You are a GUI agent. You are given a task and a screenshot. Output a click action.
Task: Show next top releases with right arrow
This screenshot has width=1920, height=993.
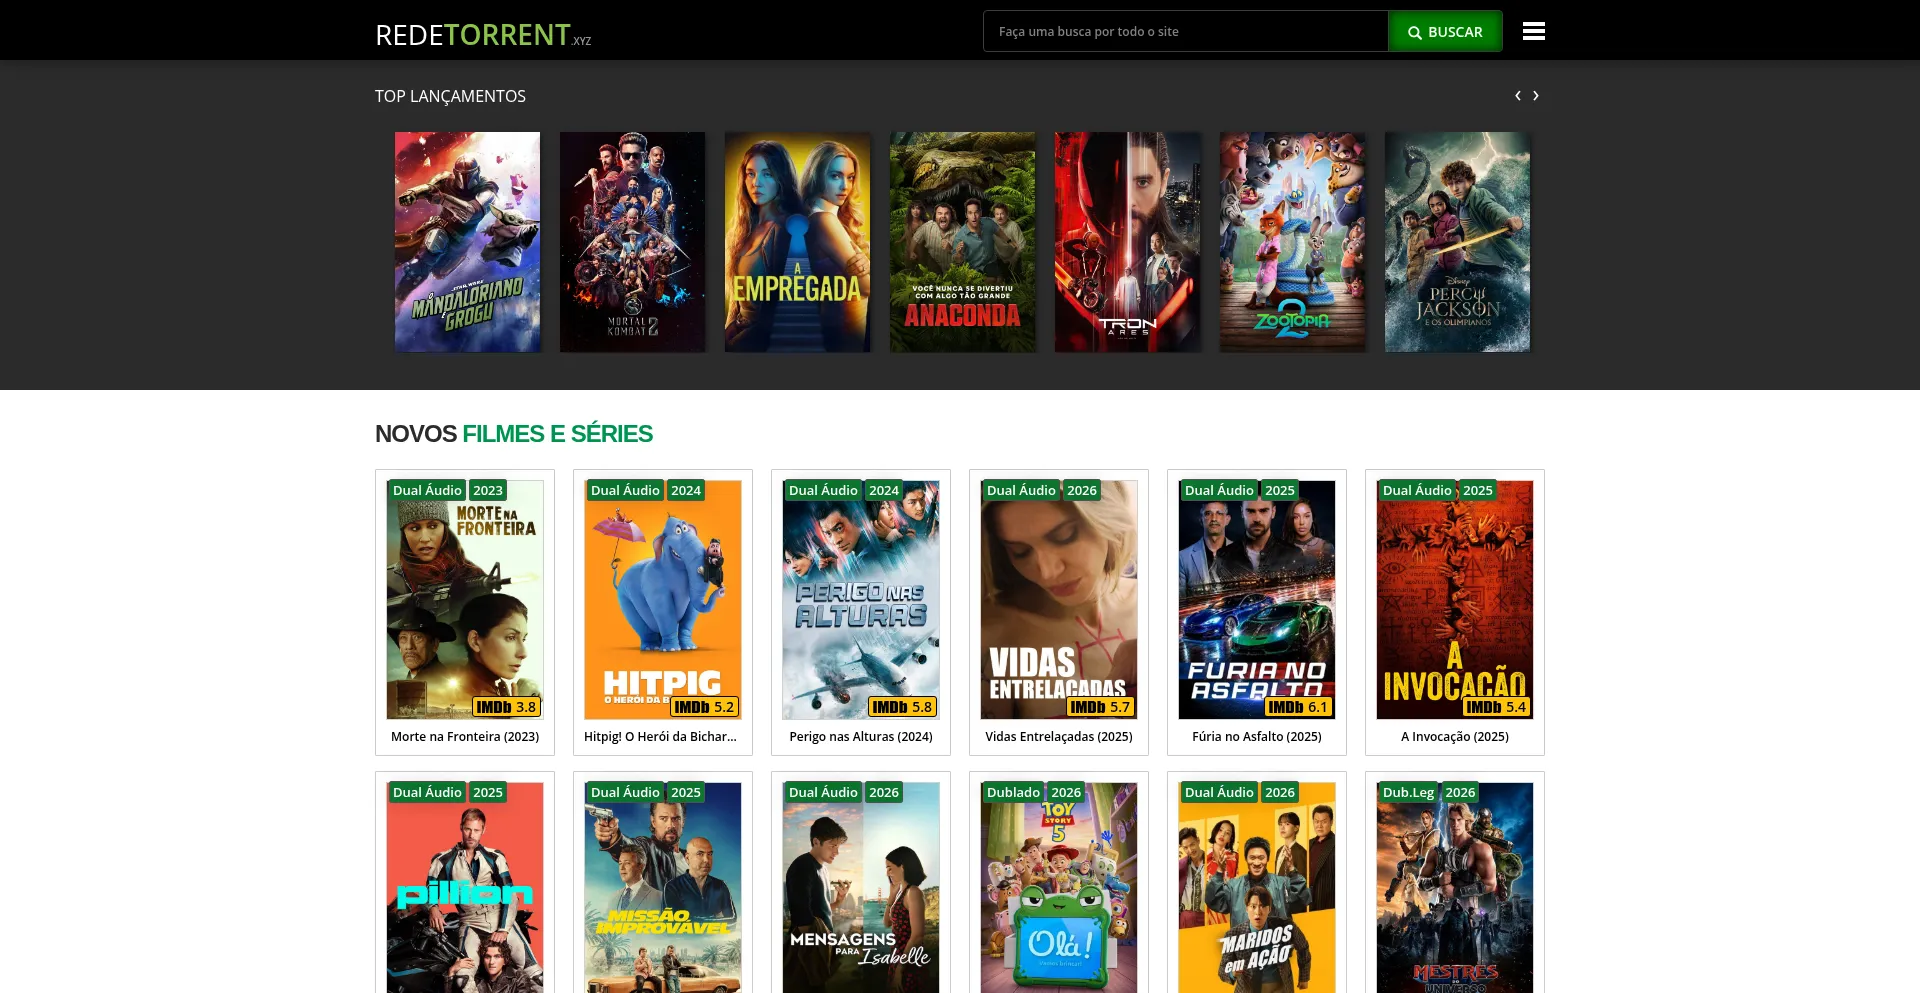[1536, 96]
